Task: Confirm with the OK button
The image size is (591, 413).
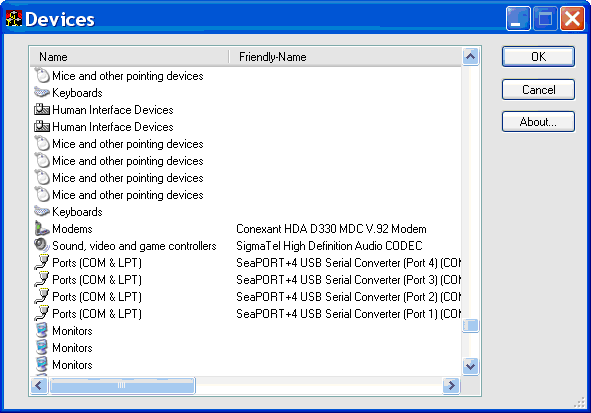Action: 538,57
